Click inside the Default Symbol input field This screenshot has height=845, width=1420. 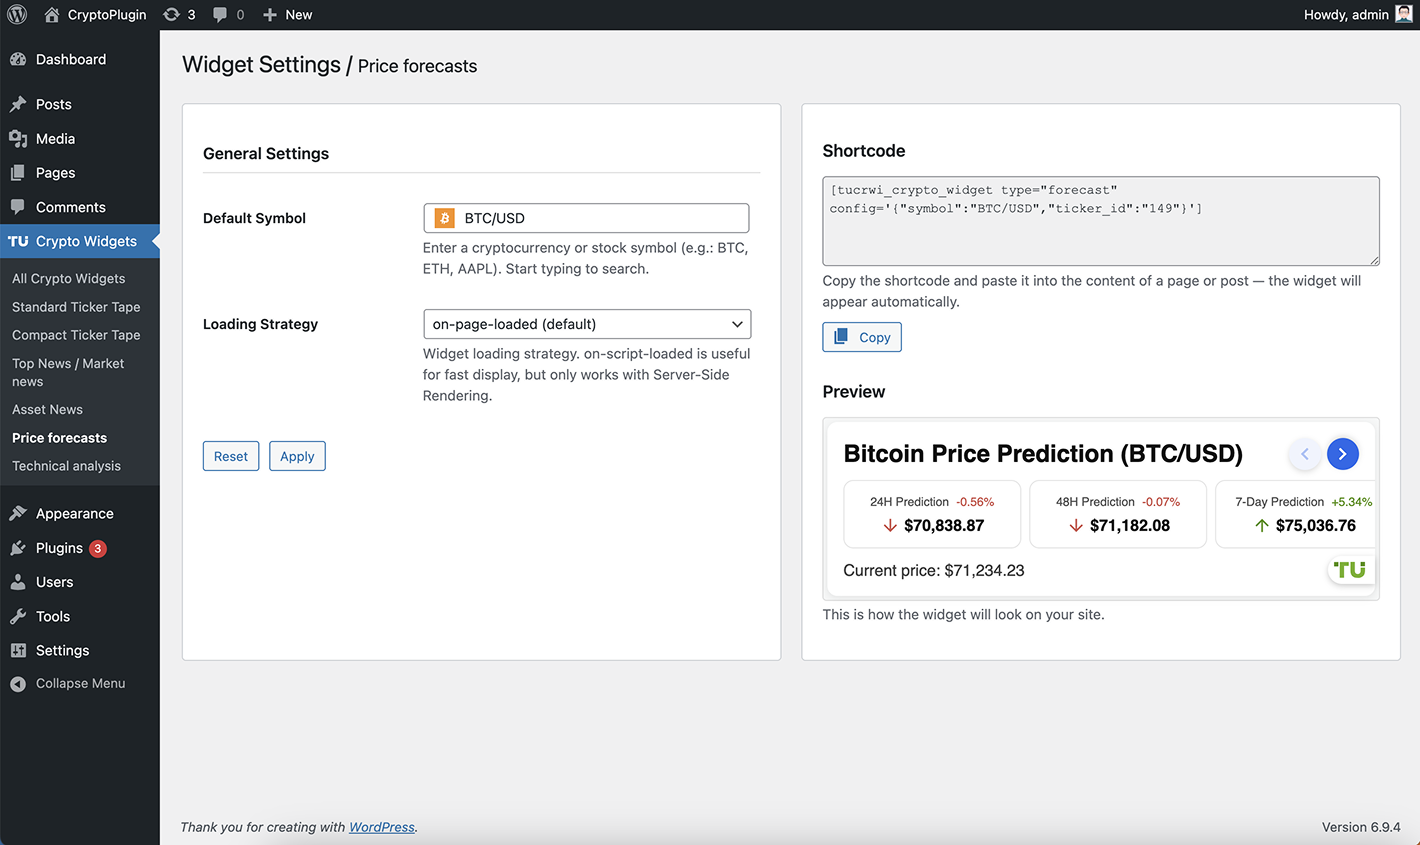pos(600,217)
